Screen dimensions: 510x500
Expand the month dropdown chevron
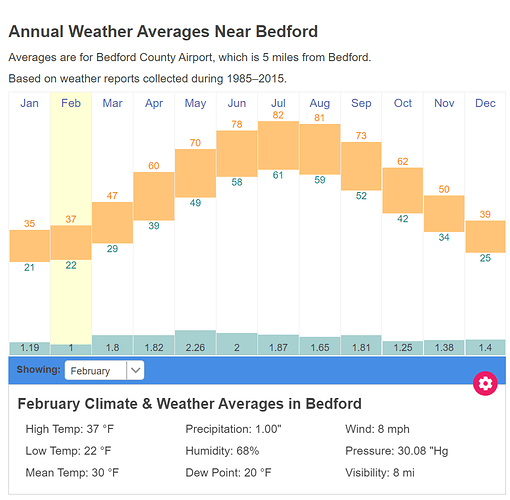pos(135,370)
